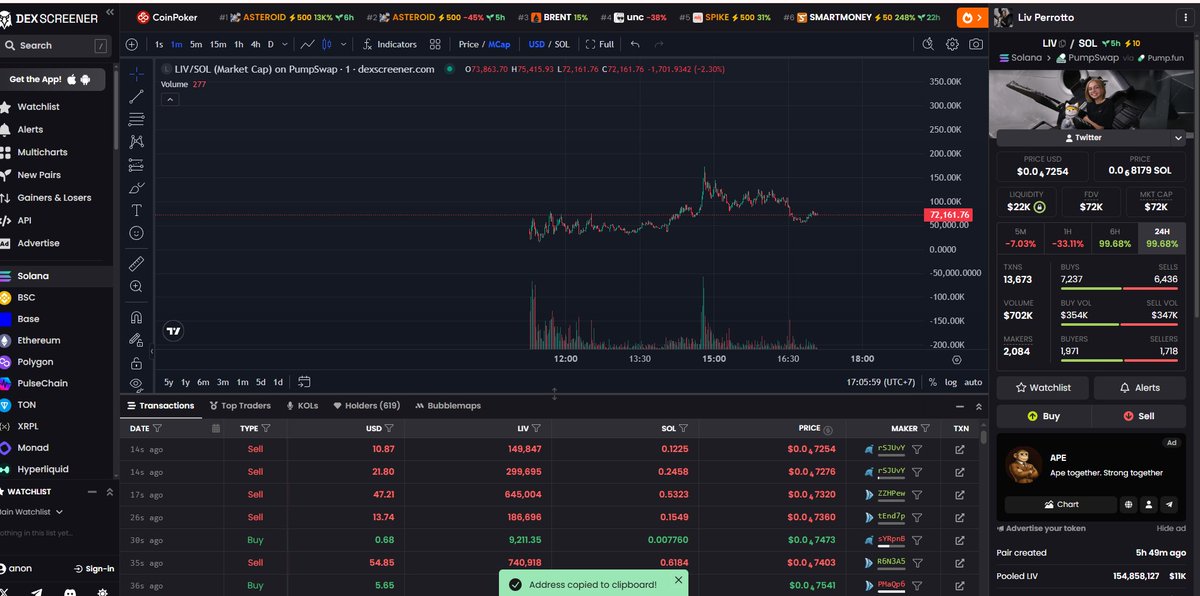The width and height of the screenshot is (1200, 596).
Task: Add a compare symbol with plus icon
Action: (x=132, y=44)
